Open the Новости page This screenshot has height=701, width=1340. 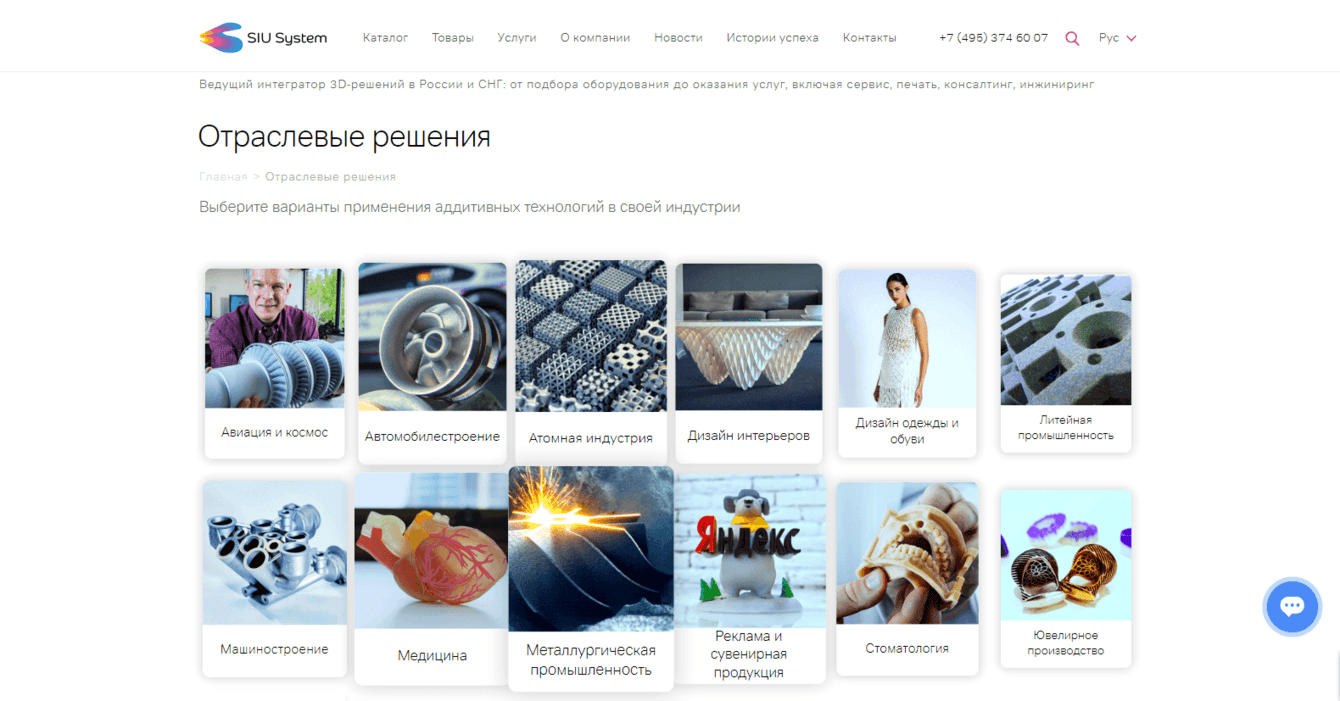click(678, 38)
